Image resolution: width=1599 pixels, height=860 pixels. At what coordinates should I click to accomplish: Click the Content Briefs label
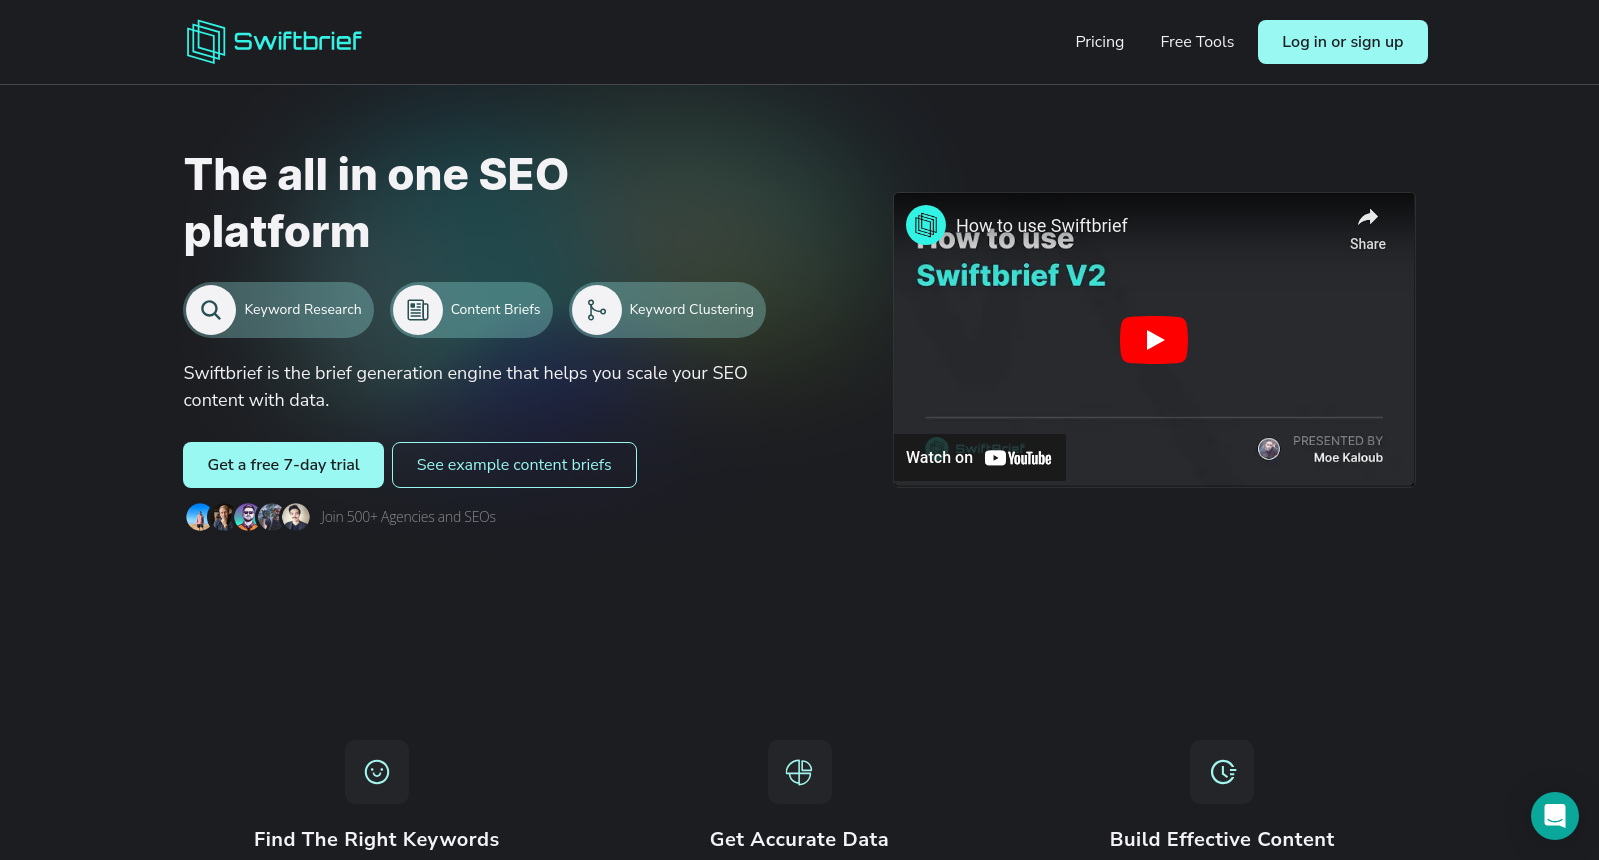tap(495, 310)
